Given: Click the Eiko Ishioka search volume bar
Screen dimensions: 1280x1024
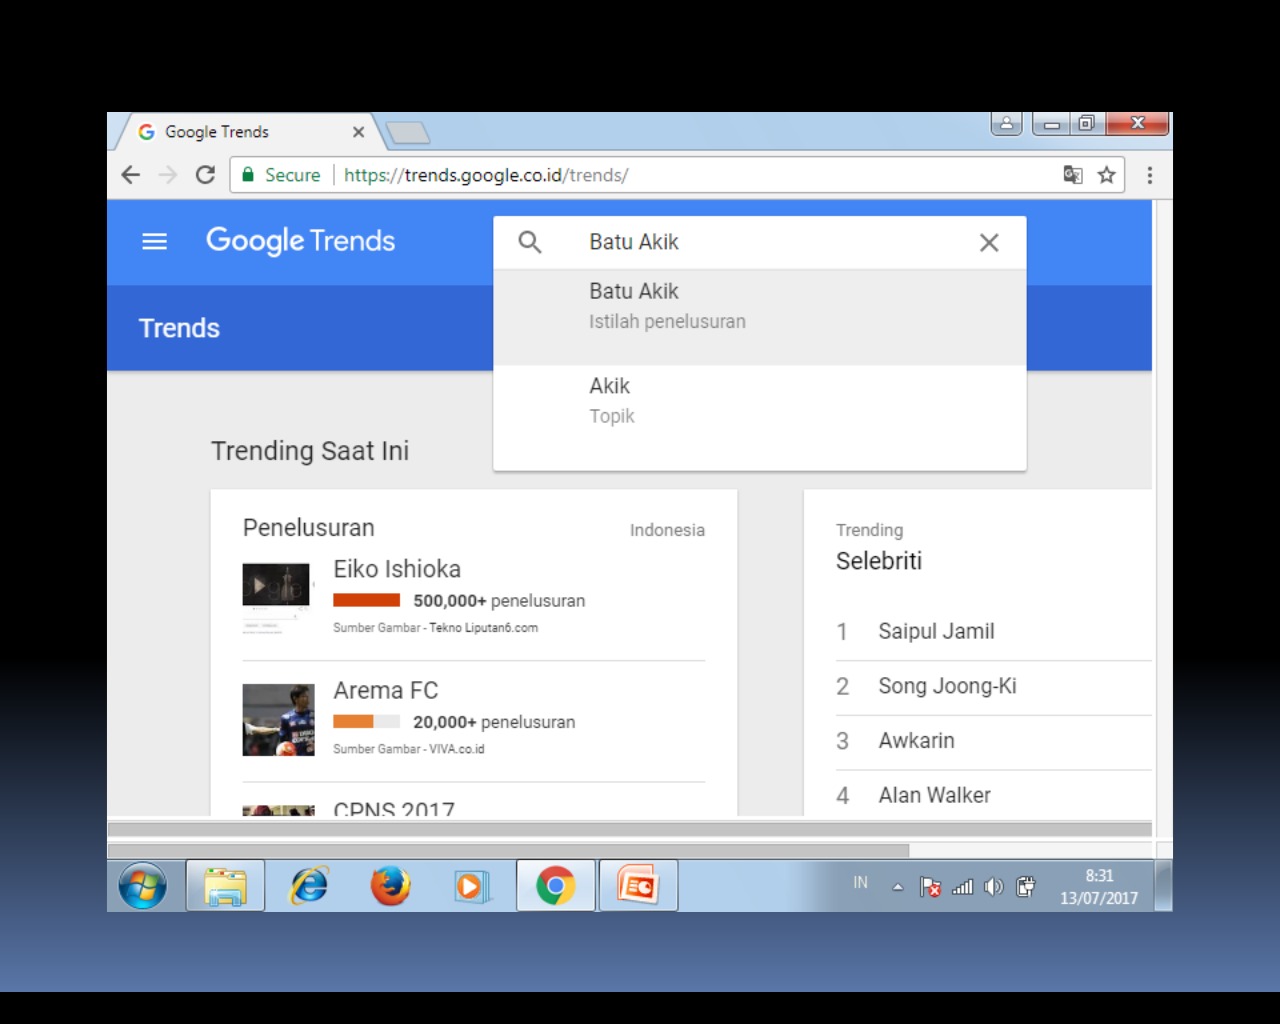Looking at the screenshot, I should (366, 600).
